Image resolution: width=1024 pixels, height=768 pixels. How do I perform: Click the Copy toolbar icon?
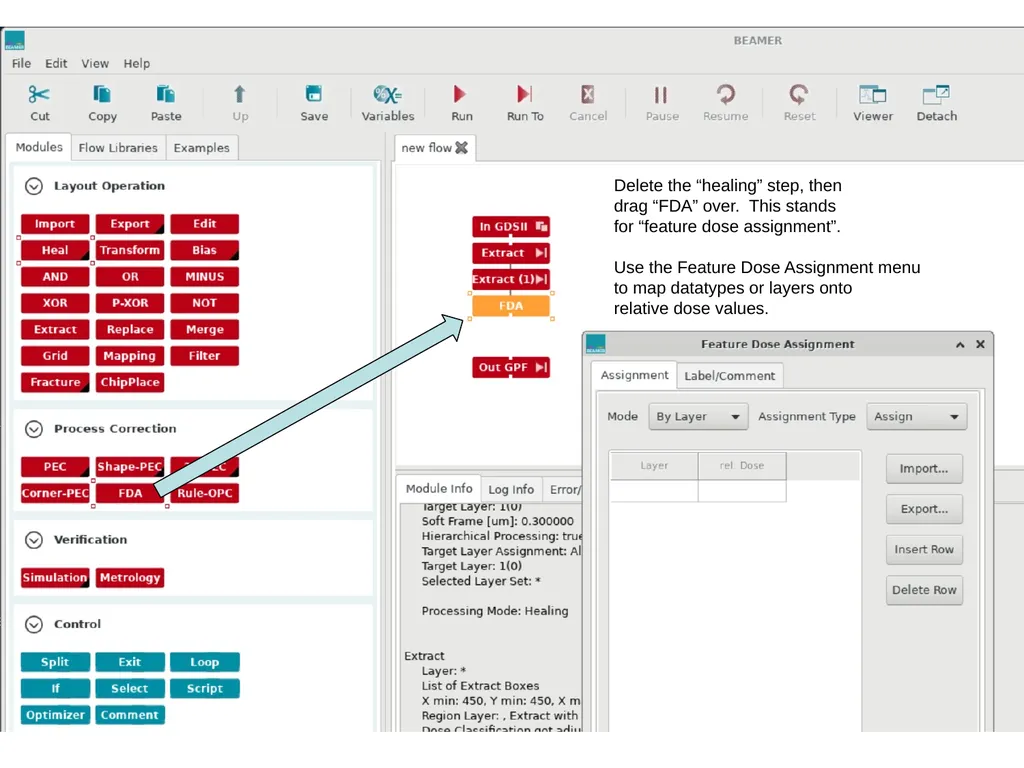click(x=102, y=95)
